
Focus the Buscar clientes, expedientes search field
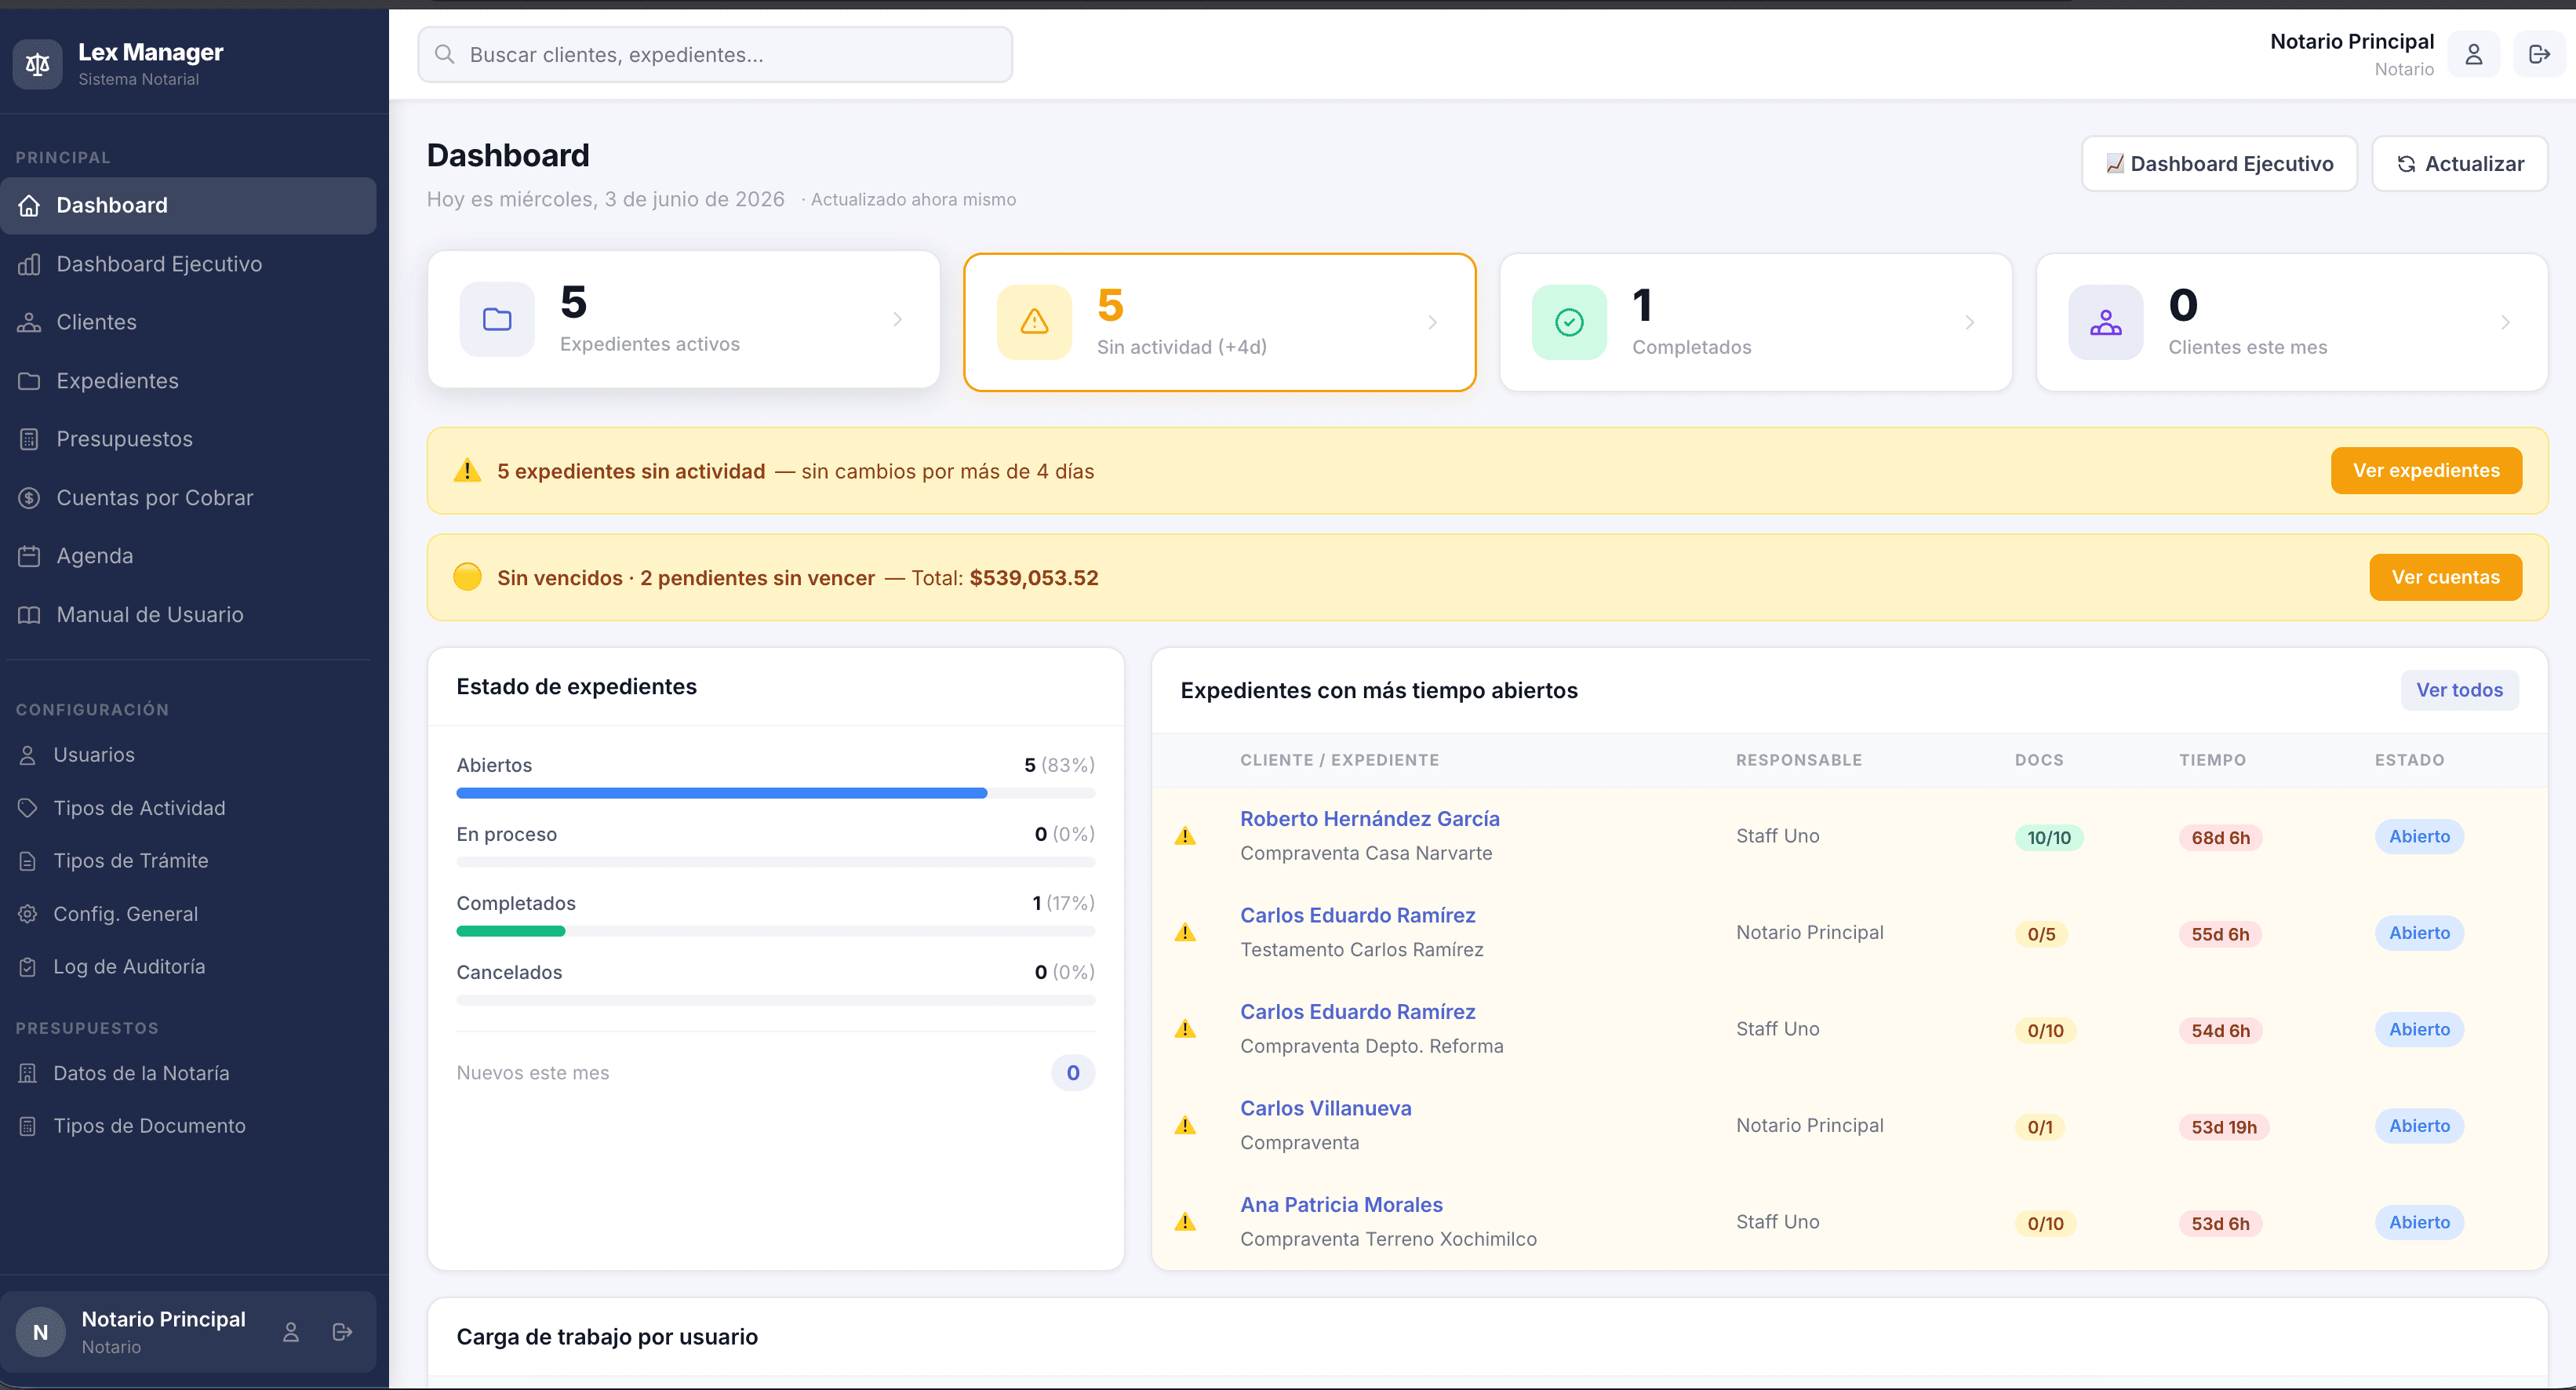[715, 54]
